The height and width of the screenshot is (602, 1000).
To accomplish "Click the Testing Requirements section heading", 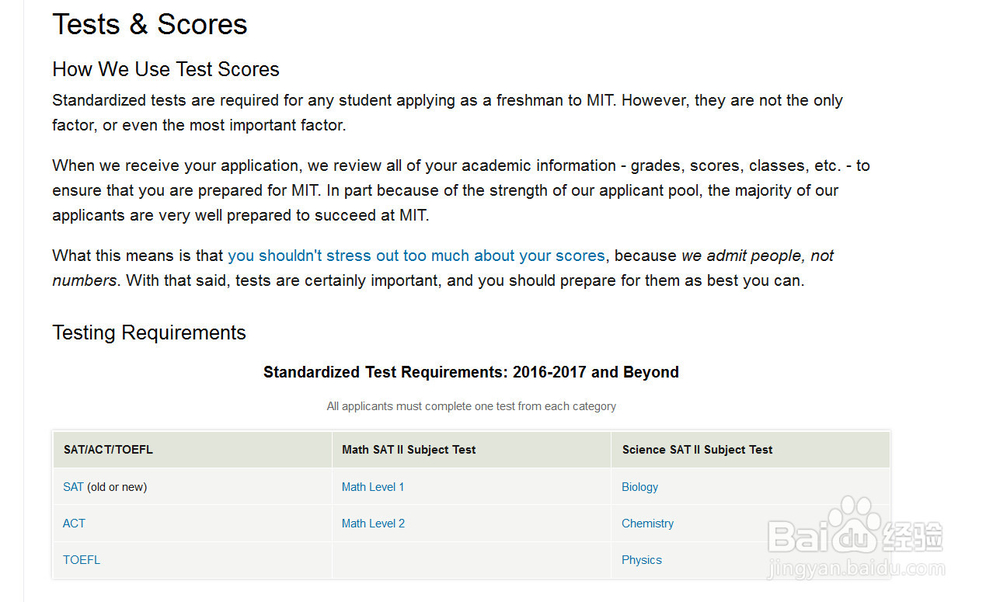I will point(149,333).
